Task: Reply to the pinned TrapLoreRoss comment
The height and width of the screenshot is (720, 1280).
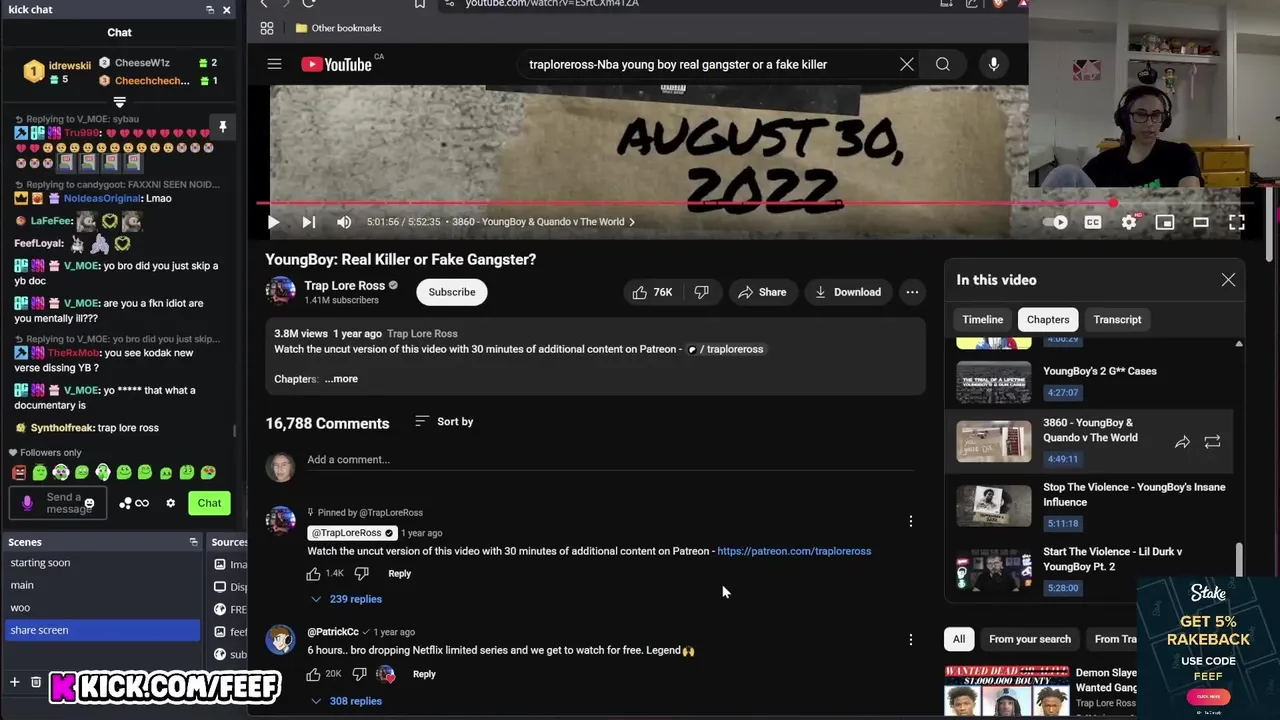Action: coord(399,574)
